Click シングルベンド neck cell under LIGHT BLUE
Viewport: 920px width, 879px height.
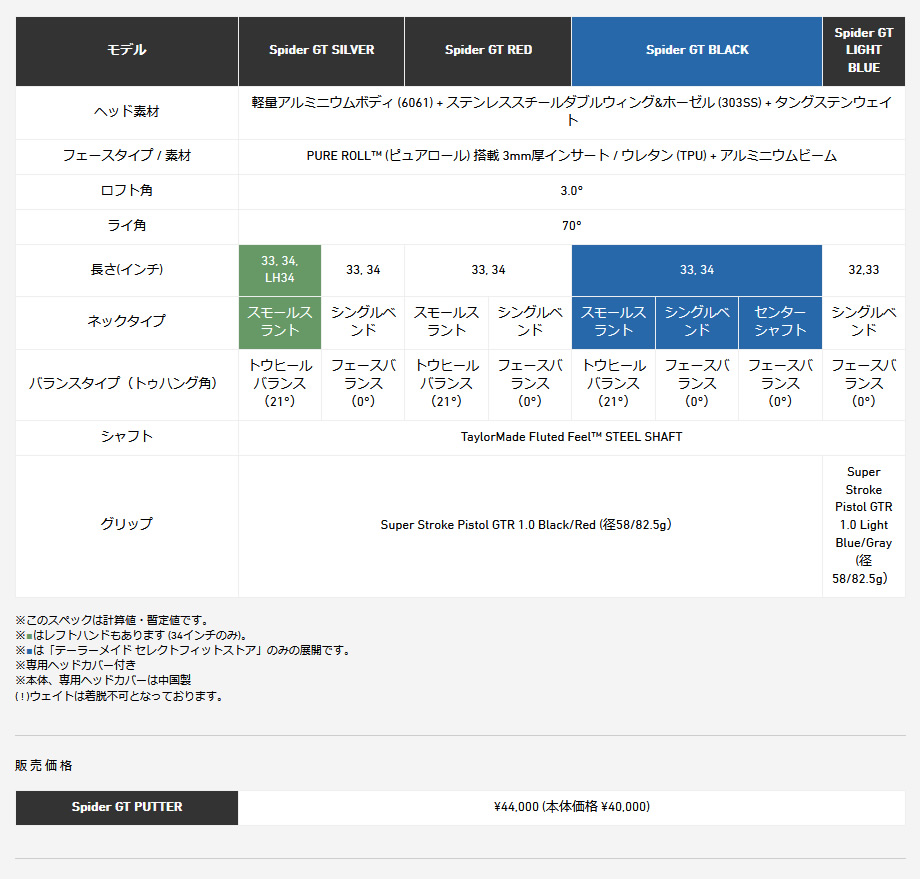[x=864, y=322]
